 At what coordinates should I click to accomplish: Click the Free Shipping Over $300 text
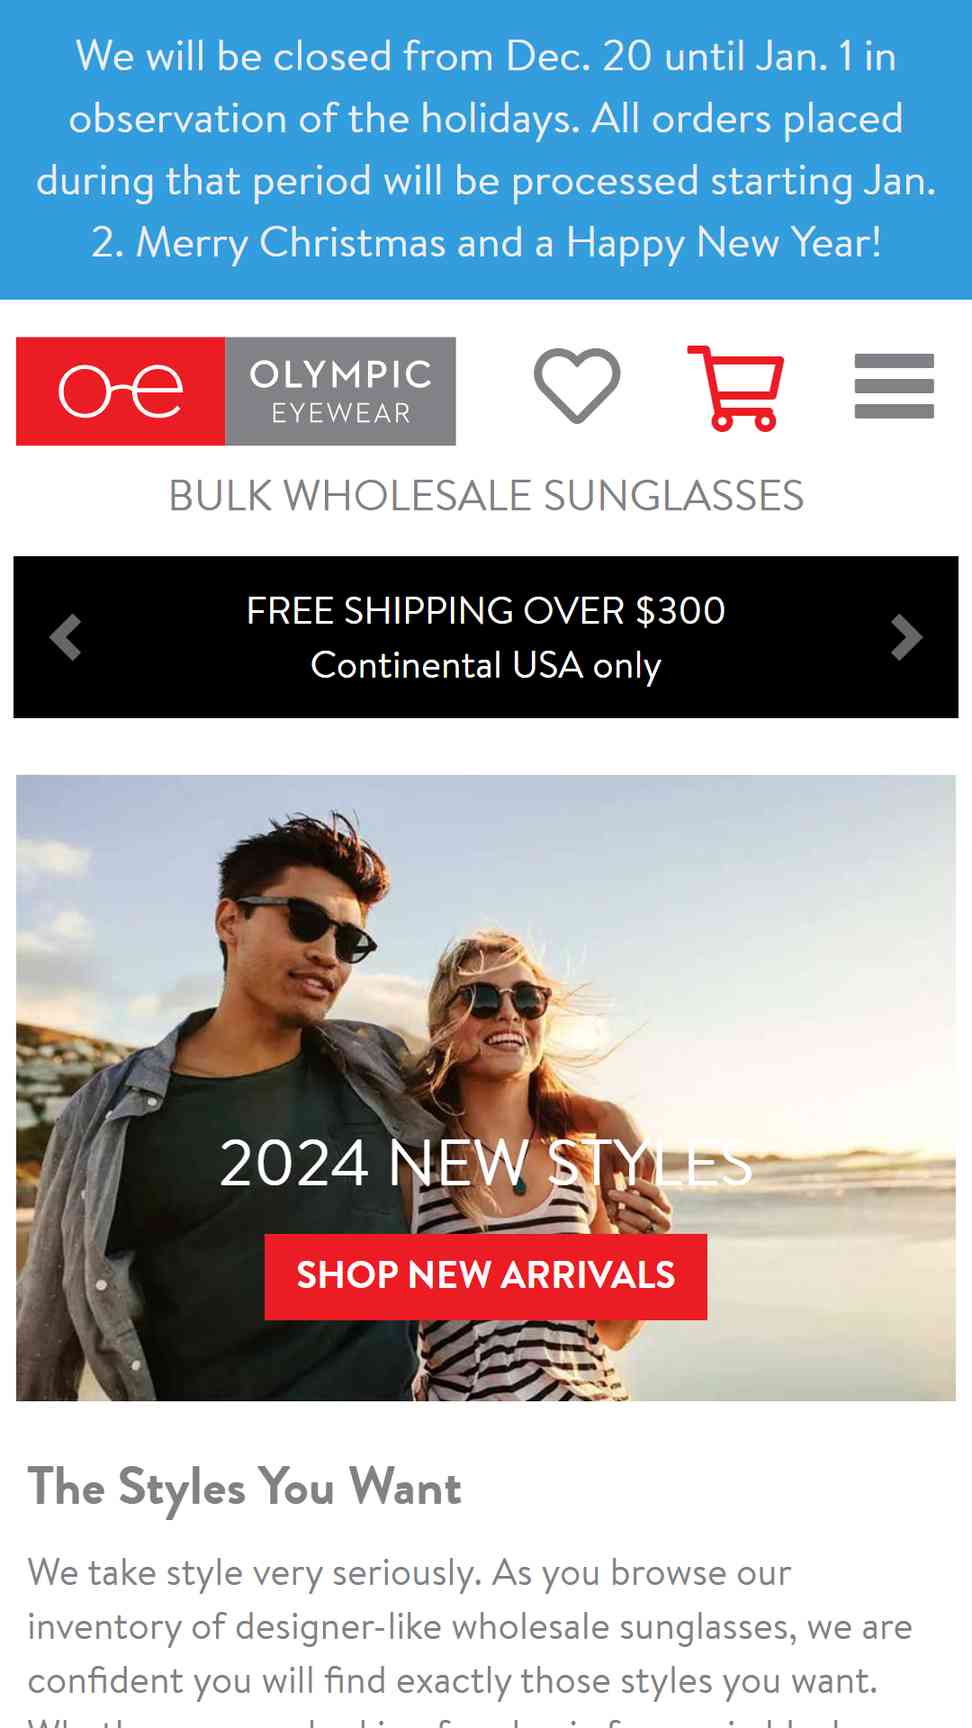486,610
